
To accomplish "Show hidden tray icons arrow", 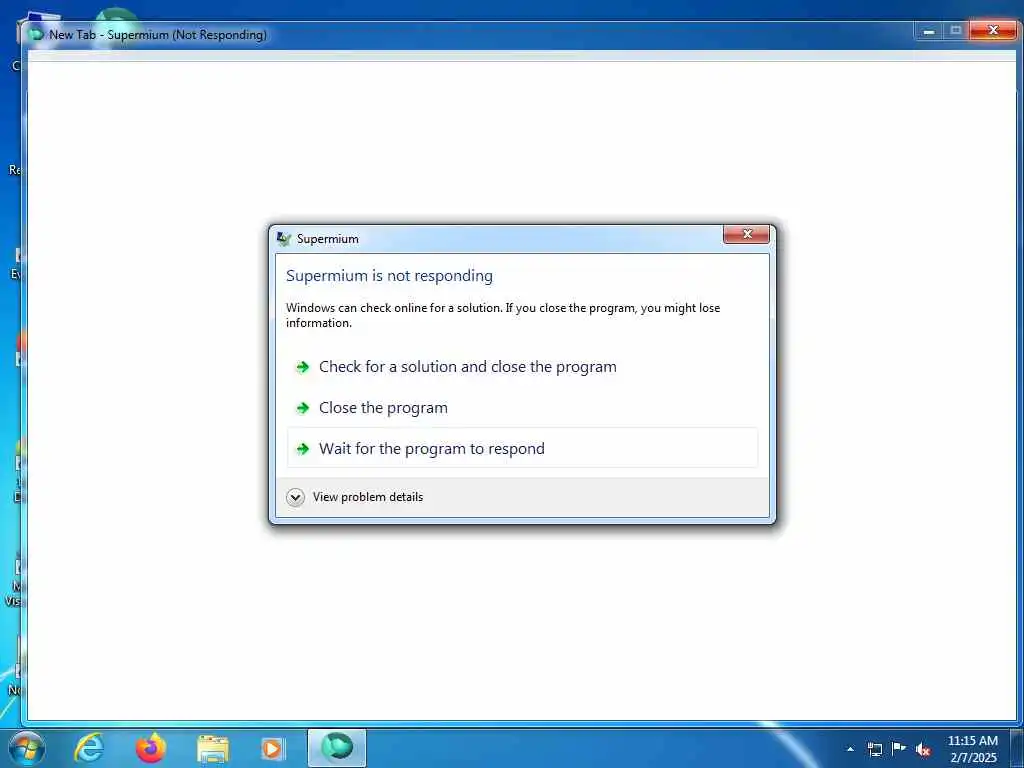I will [x=850, y=749].
